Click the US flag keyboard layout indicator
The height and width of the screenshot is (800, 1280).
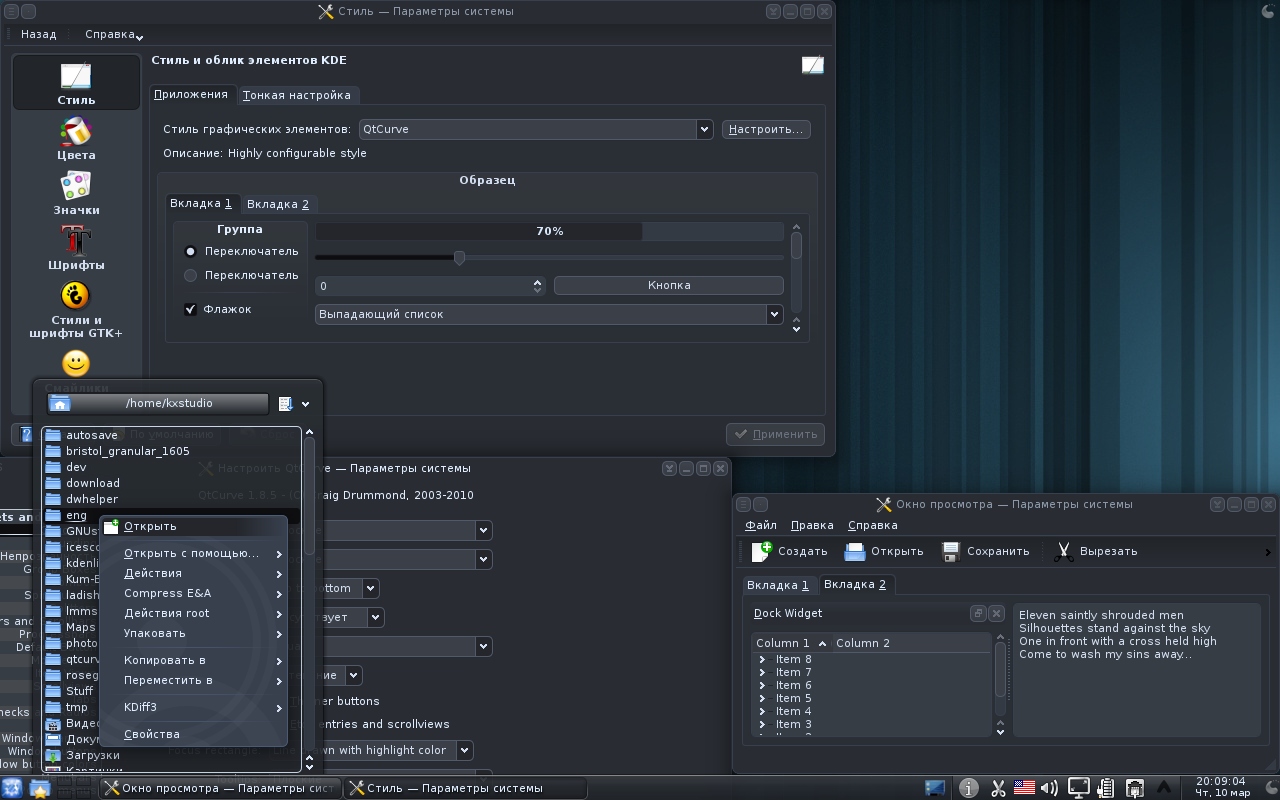pyautogui.click(x=1024, y=788)
